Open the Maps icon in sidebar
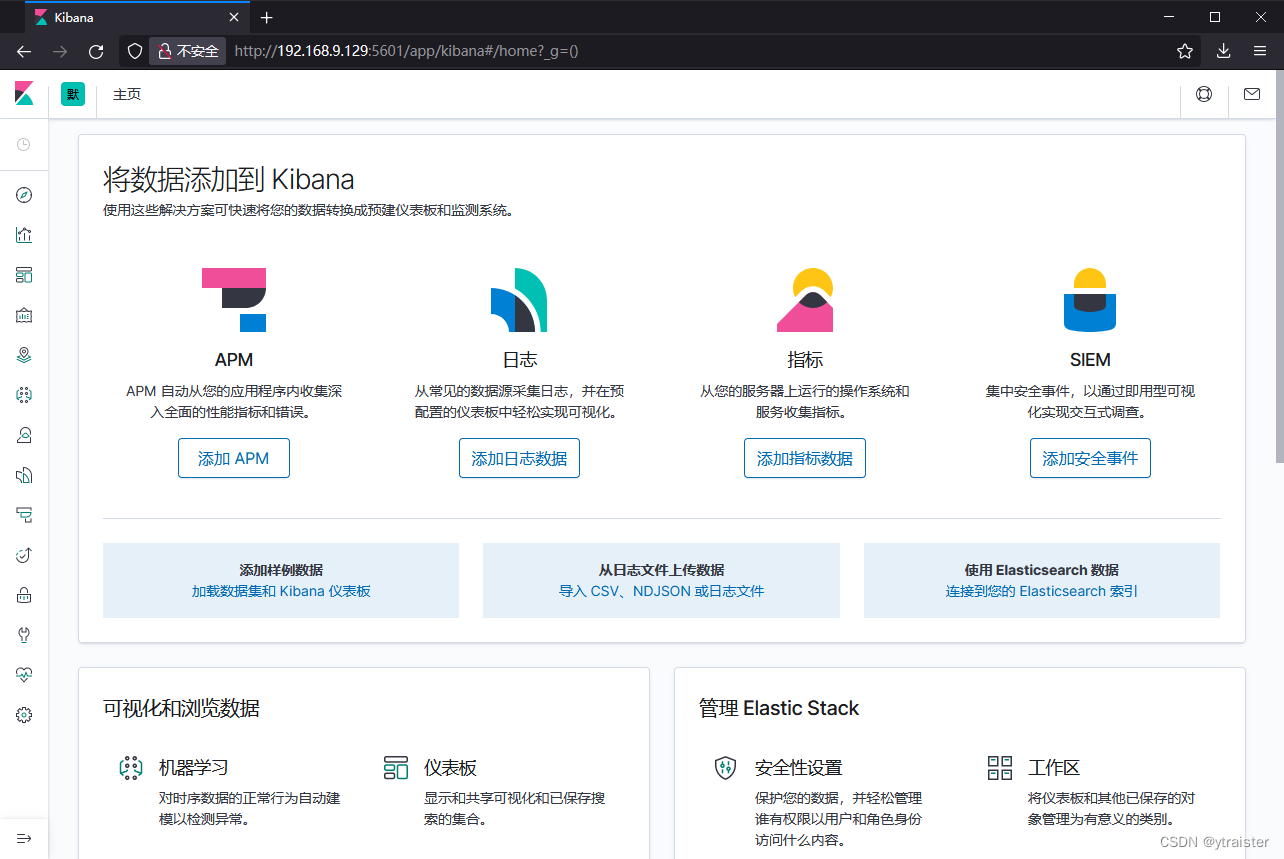The height and width of the screenshot is (859, 1284). (x=24, y=355)
